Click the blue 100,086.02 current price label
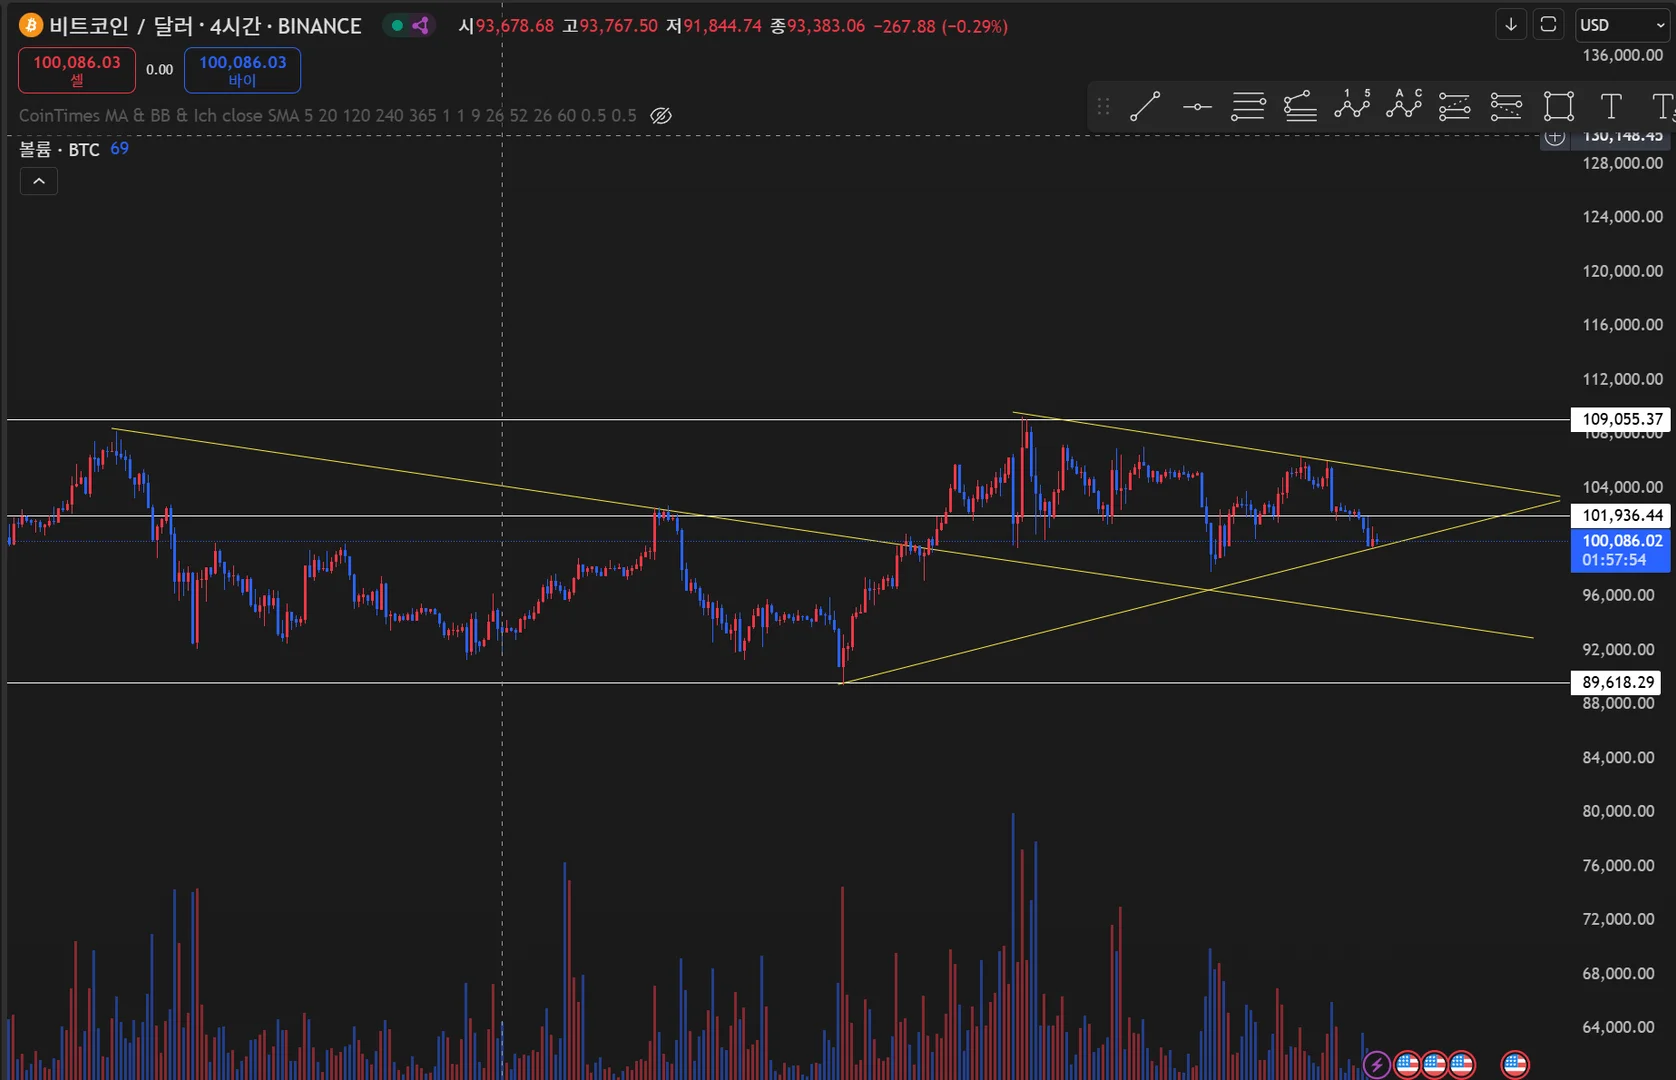 pyautogui.click(x=1622, y=550)
